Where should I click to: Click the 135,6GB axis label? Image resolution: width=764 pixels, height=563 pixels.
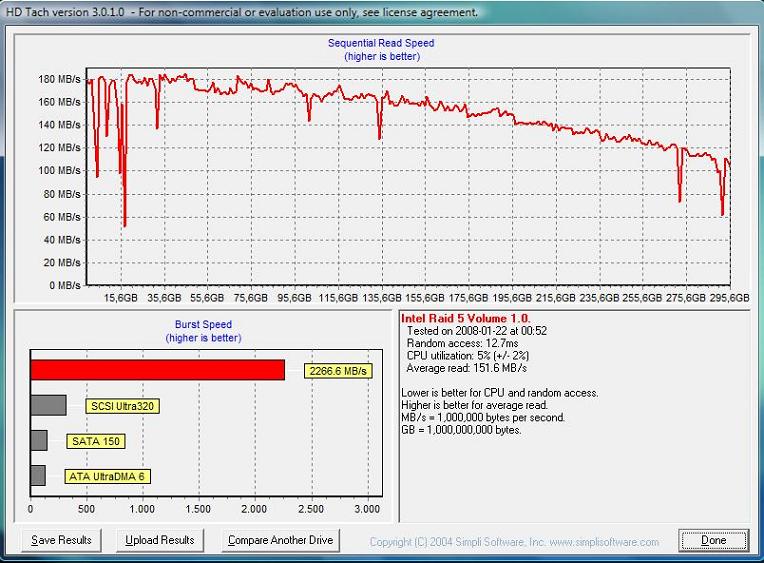pyautogui.click(x=382, y=298)
